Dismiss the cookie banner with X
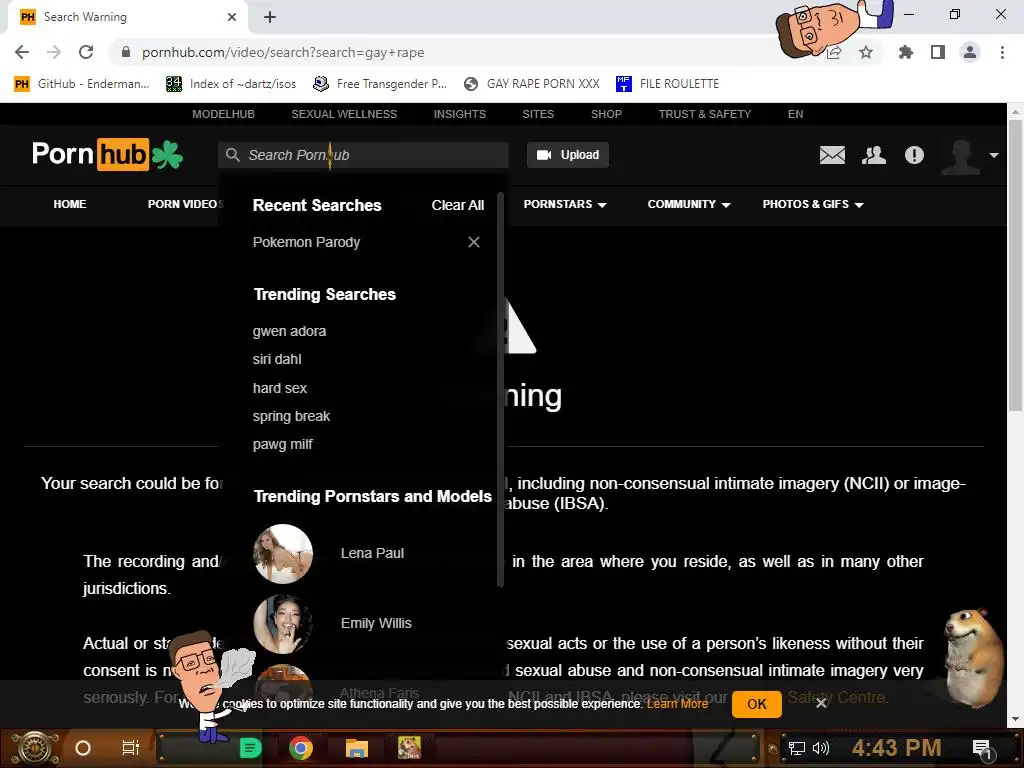Viewport: 1024px width, 768px height. point(822,703)
